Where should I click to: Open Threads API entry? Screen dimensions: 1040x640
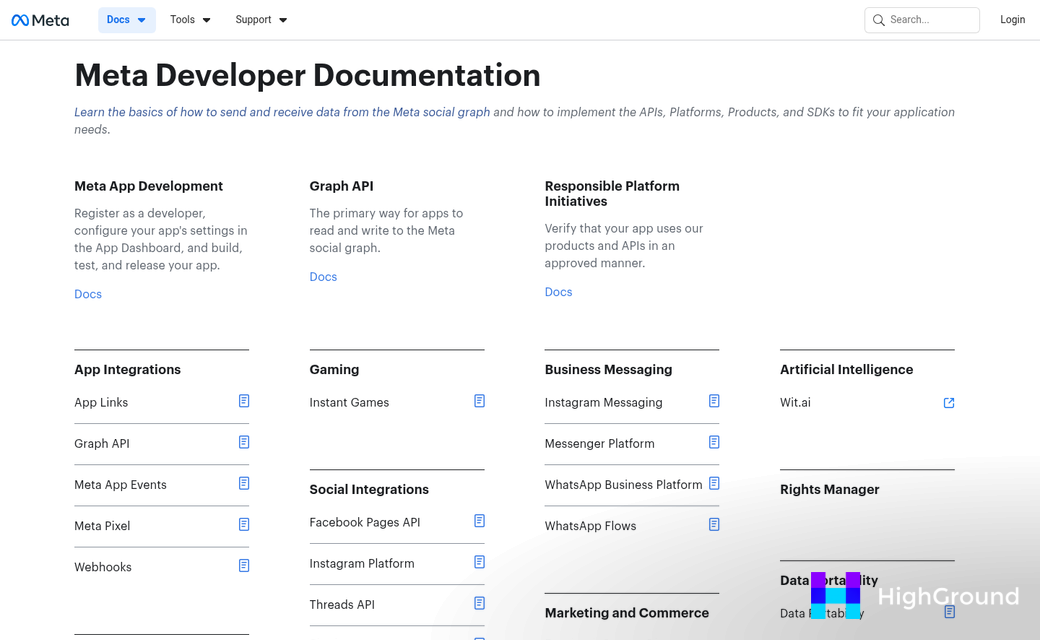tap(342, 605)
